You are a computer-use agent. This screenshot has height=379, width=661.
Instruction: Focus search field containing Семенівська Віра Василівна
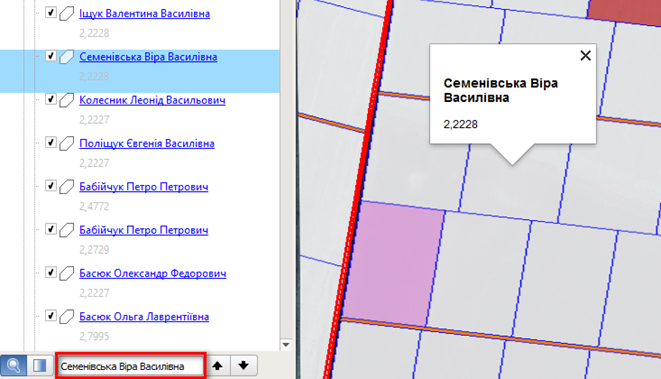[x=131, y=366]
